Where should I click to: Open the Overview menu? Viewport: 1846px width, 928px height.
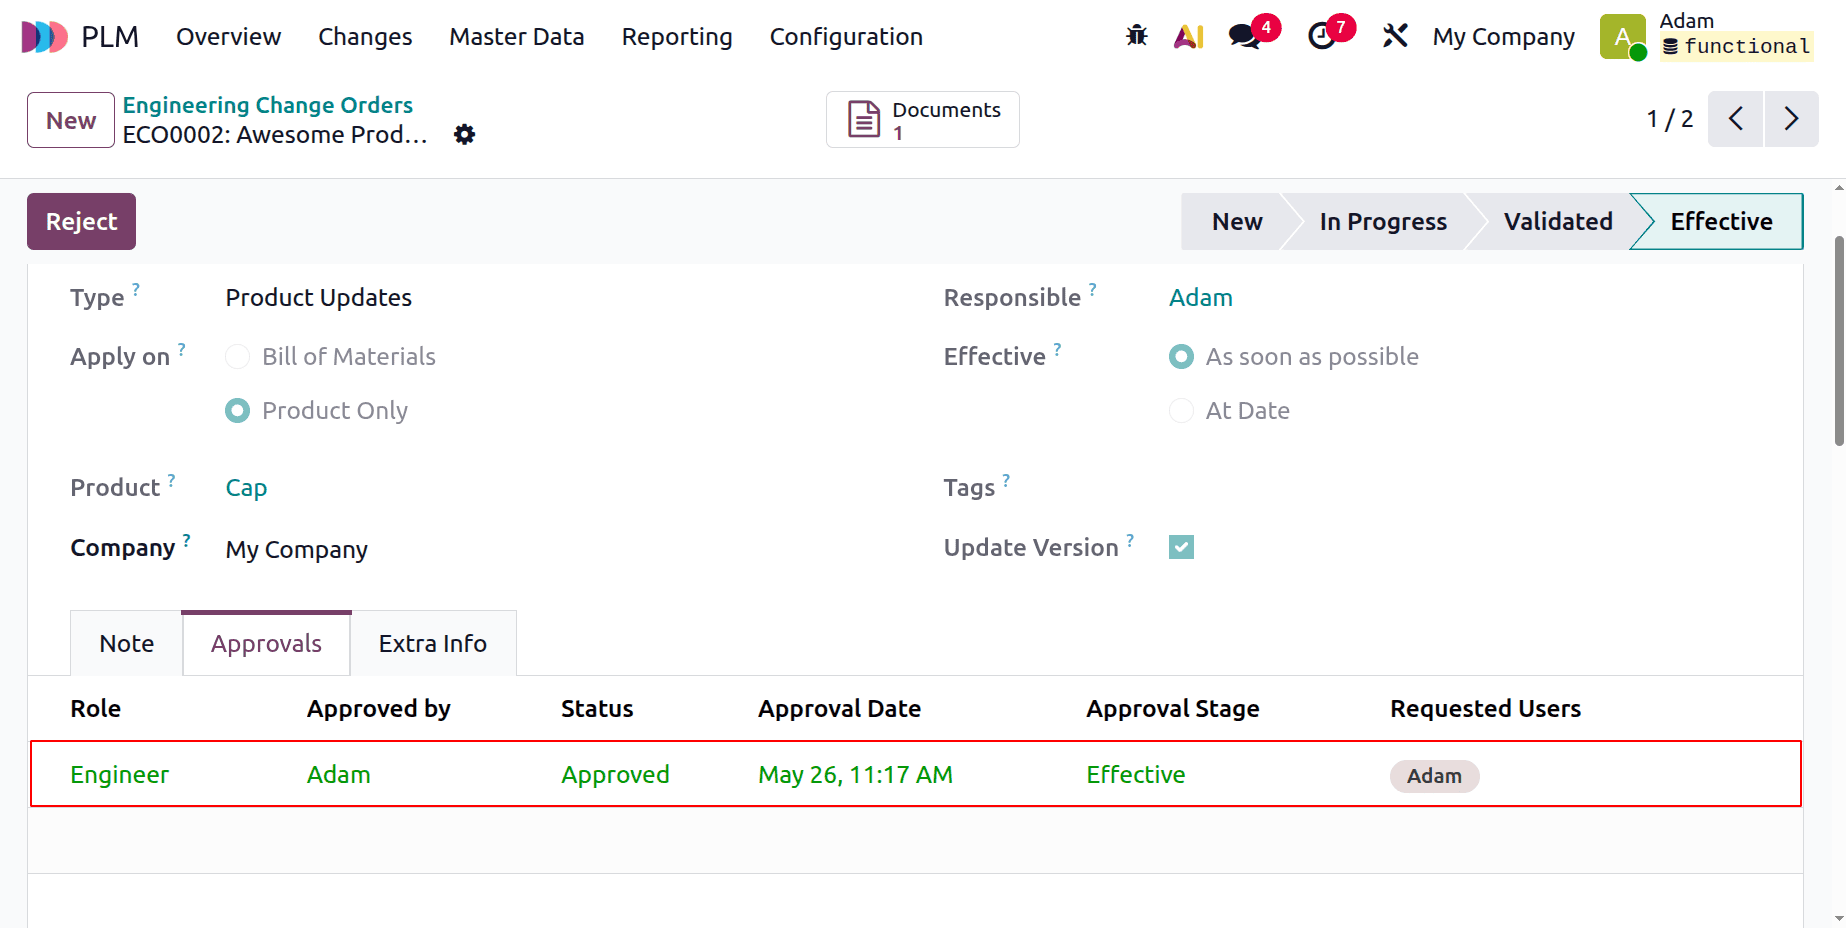point(228,37)
